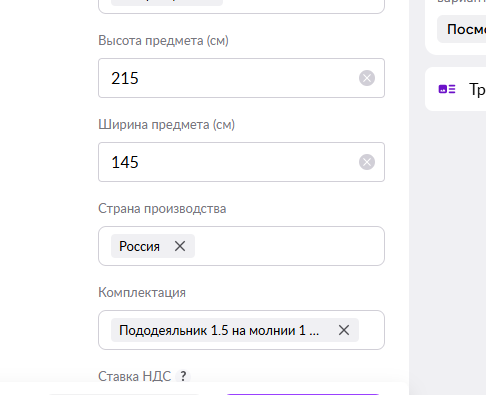This screenshot has width=486, height=395.
Task: Remove the Россия country tag
Action: pyautogui.click(x=180, y=246)
